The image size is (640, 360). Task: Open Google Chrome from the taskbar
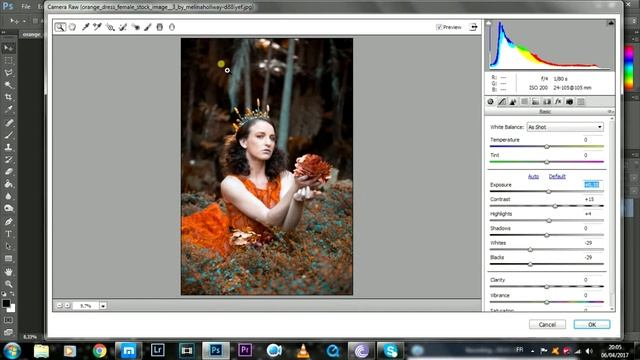99,351
